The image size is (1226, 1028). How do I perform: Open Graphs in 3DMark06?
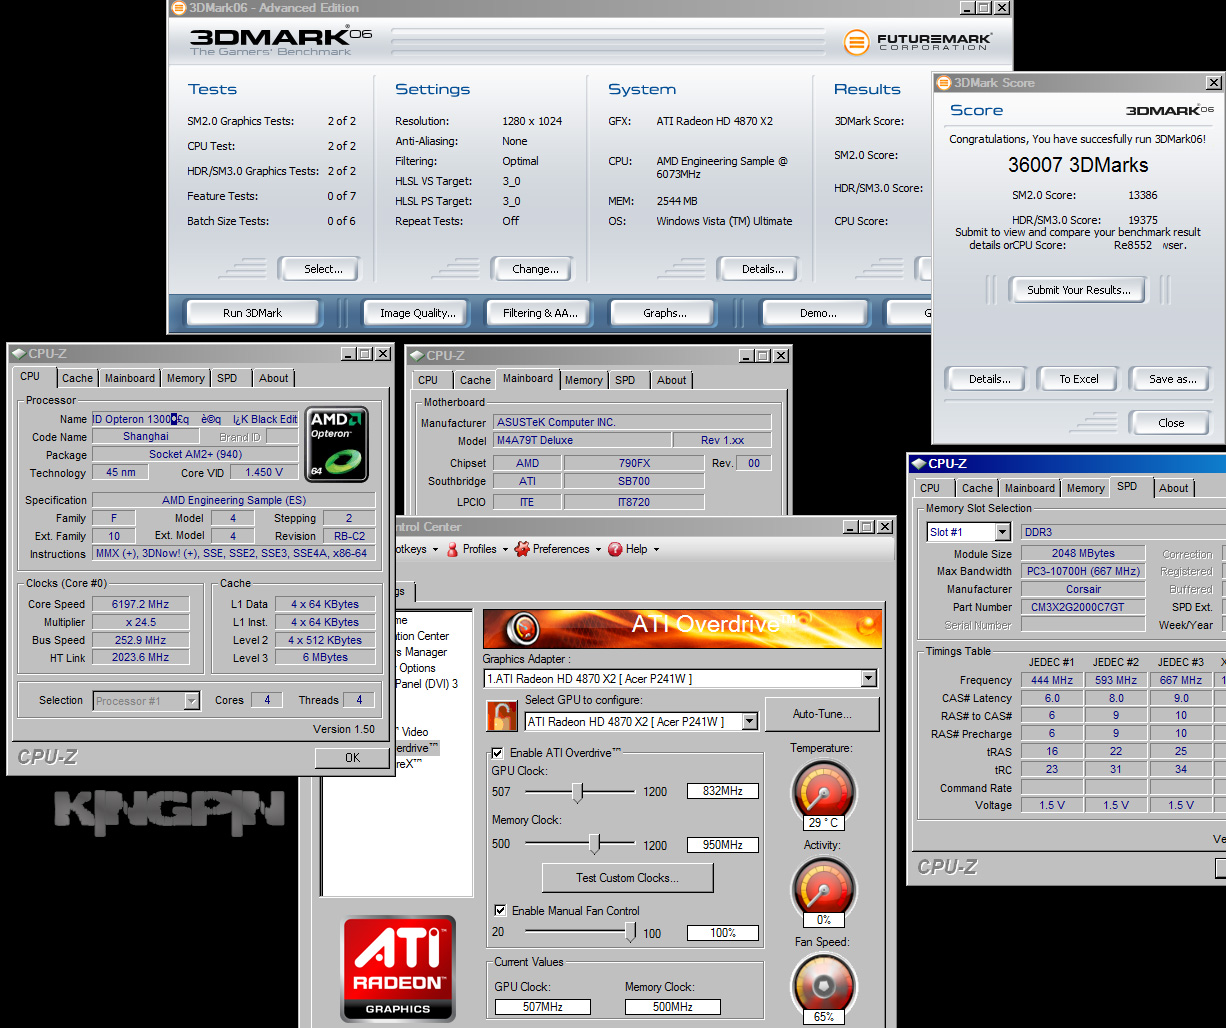[x=665, y=313]
